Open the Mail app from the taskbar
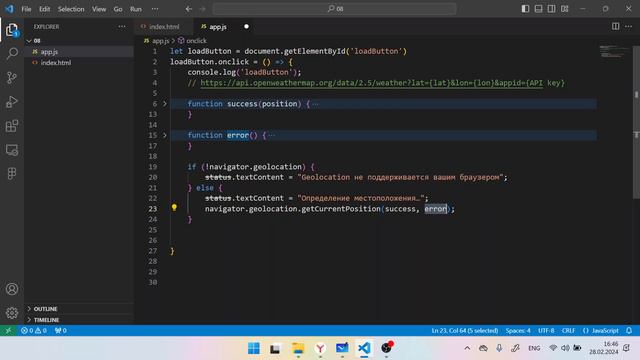This screenshot has height=360, width=640. 342,348
